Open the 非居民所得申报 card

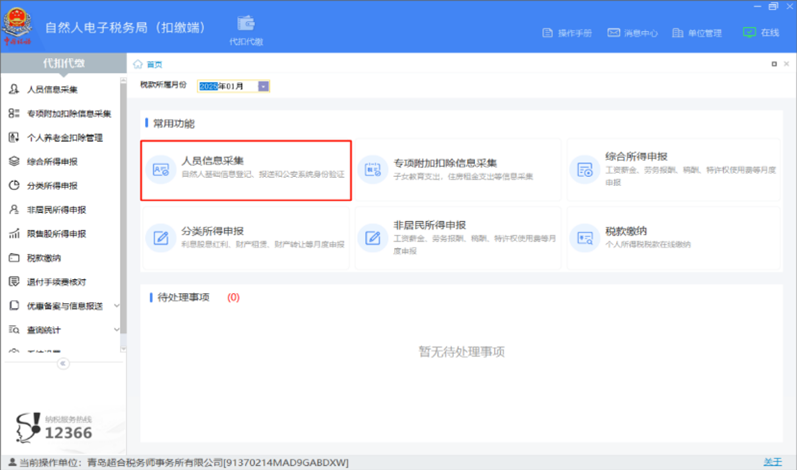pos(458,238)
